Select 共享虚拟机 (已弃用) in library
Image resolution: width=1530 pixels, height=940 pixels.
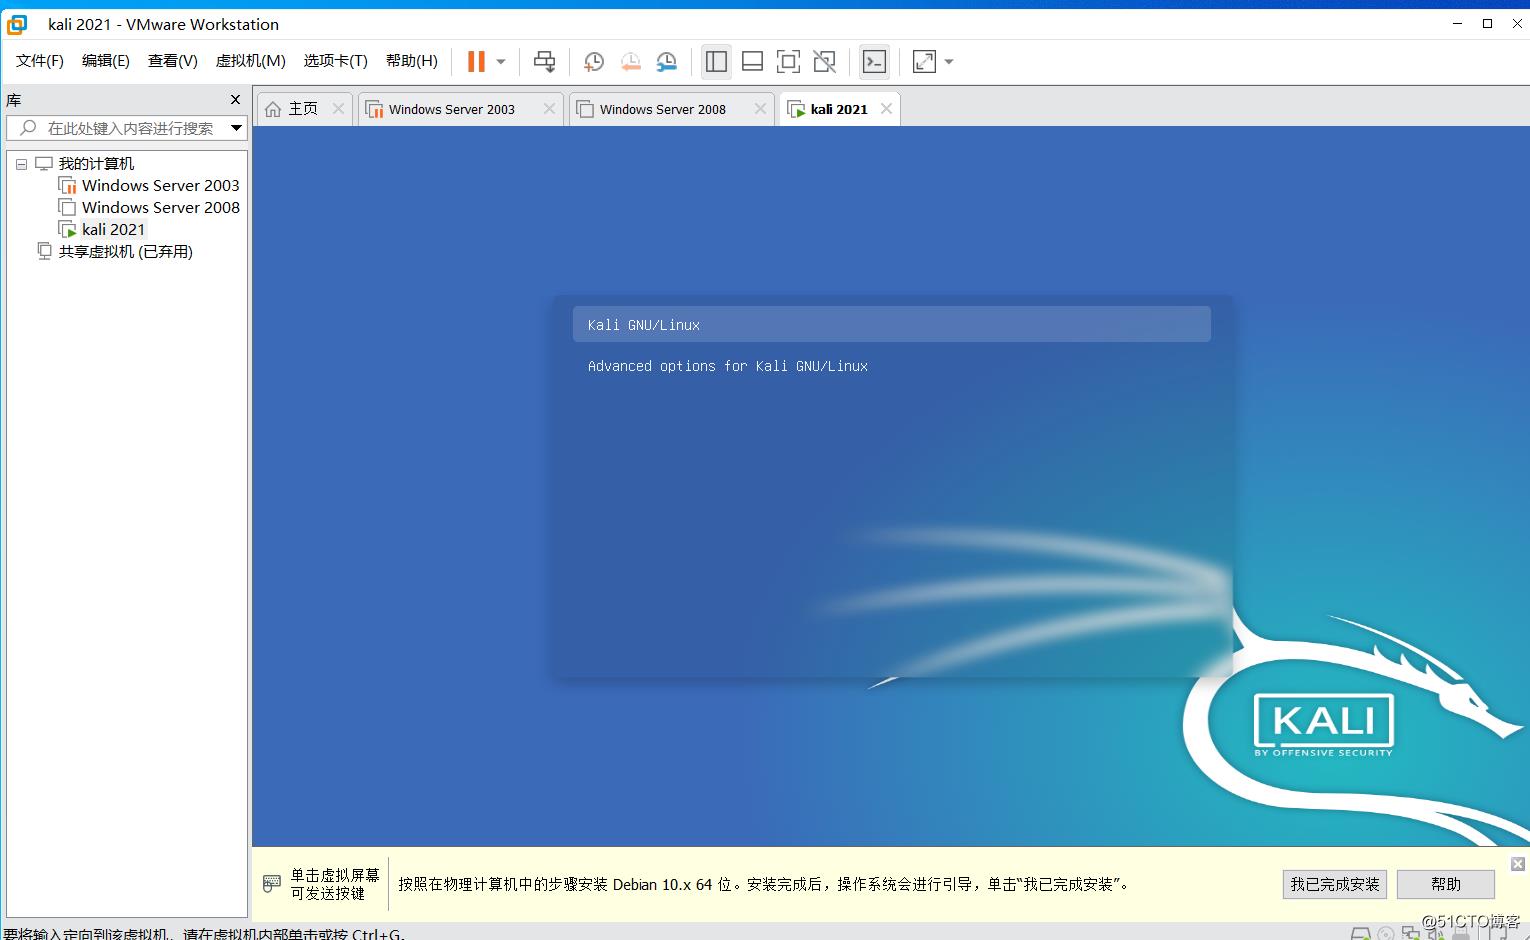click(x=125, y=251)
